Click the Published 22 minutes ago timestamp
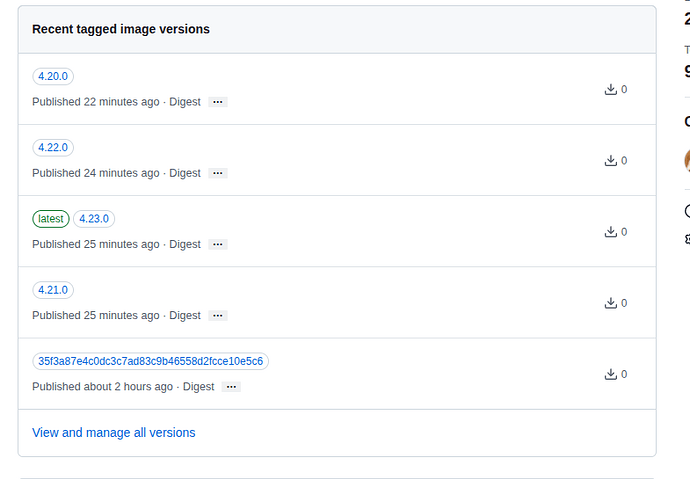The image size is (690, 479). (x=96, y=102)
